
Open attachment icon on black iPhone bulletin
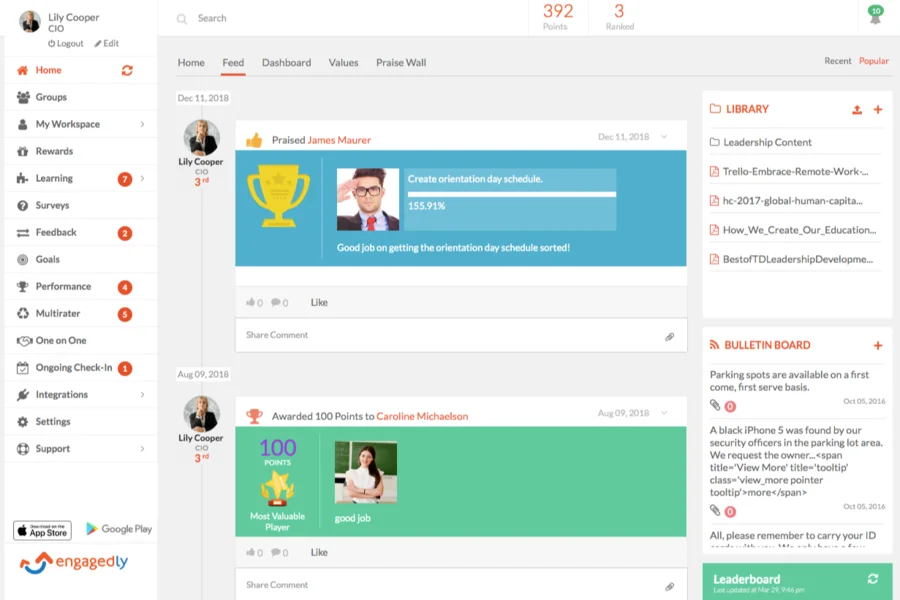click(715, 510)
